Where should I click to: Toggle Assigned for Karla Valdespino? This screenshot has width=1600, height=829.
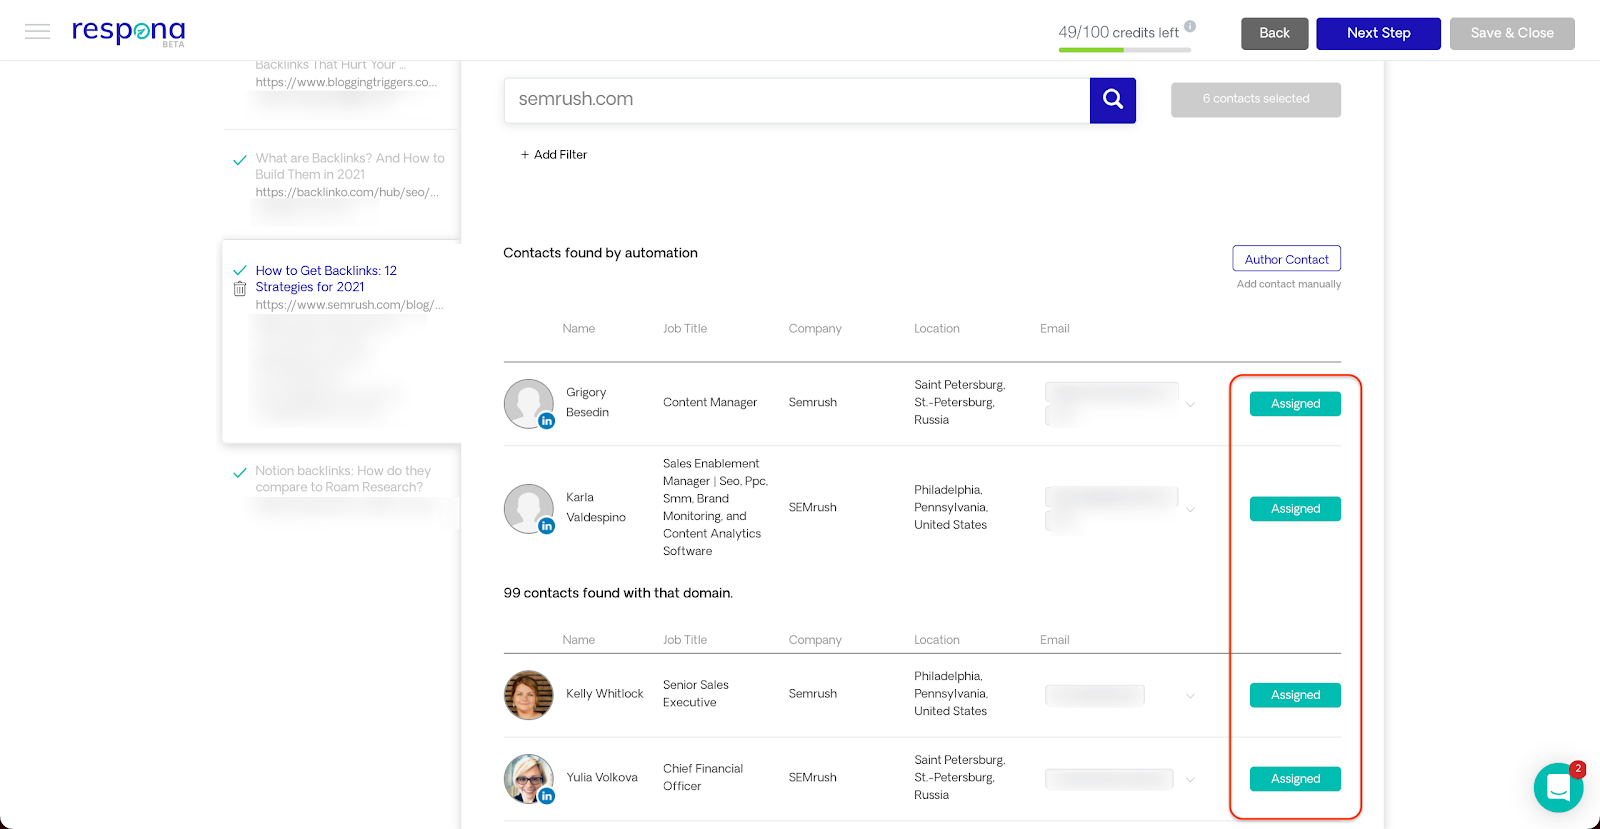pos(1295,509)
